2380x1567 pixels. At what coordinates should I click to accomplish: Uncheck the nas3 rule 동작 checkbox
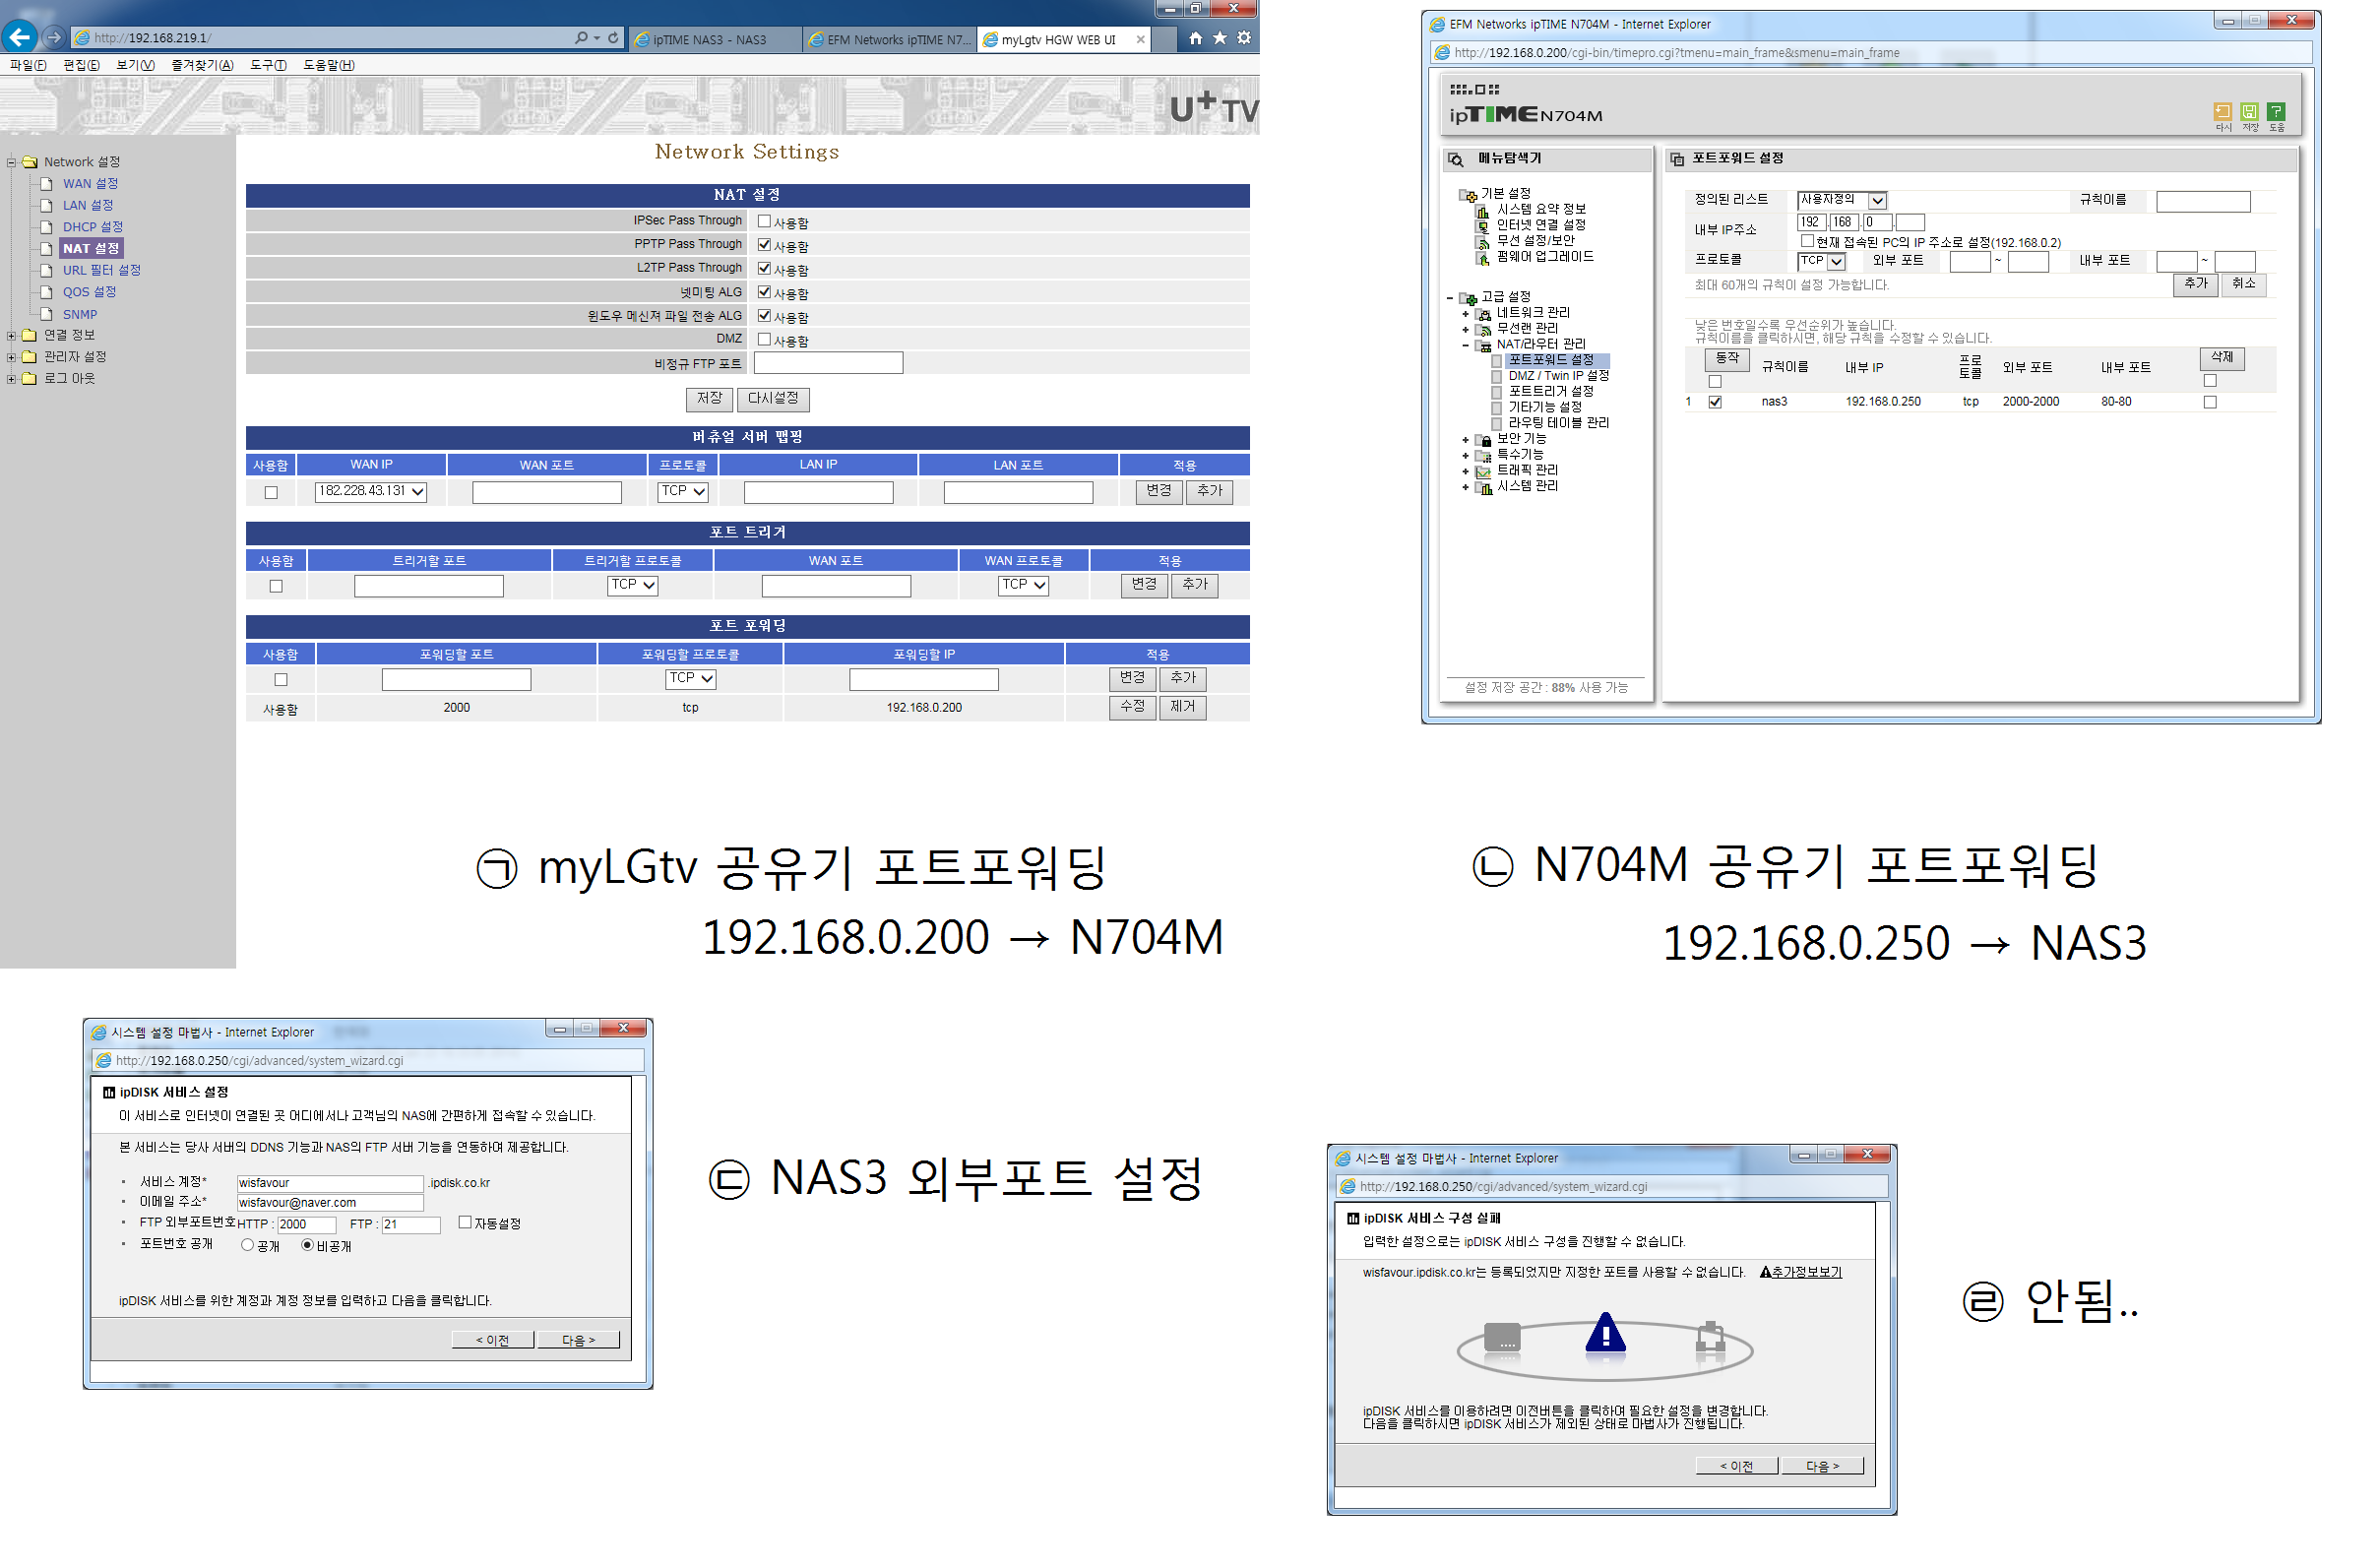click(1714, 402)
